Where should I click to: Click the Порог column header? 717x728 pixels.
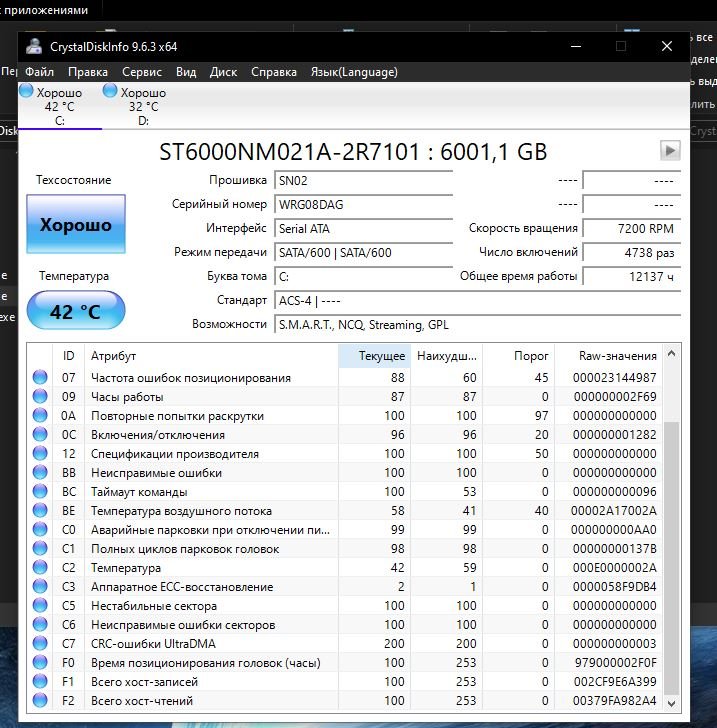pyautogui.click(x=519, y=356)
